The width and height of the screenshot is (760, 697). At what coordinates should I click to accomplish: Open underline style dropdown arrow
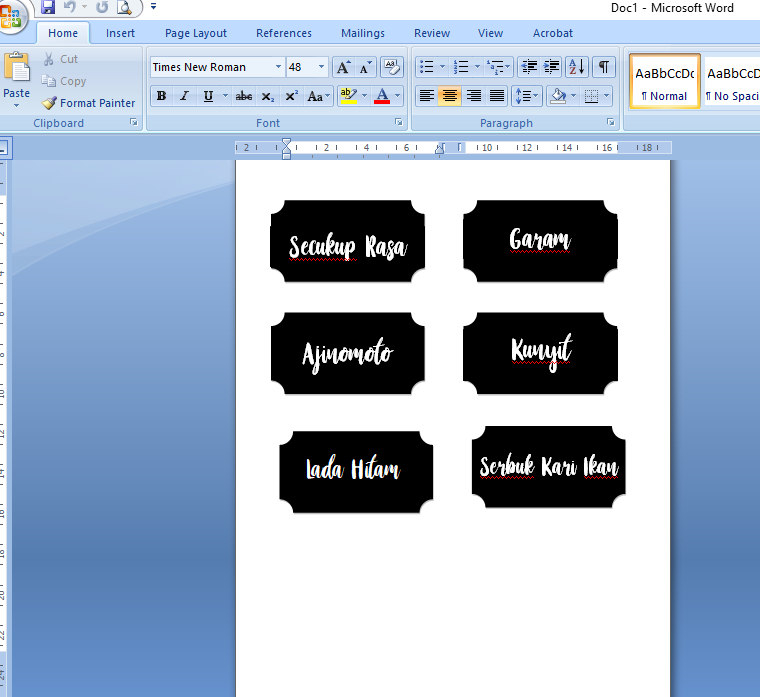pyautogui.click(x=225, y=96)
